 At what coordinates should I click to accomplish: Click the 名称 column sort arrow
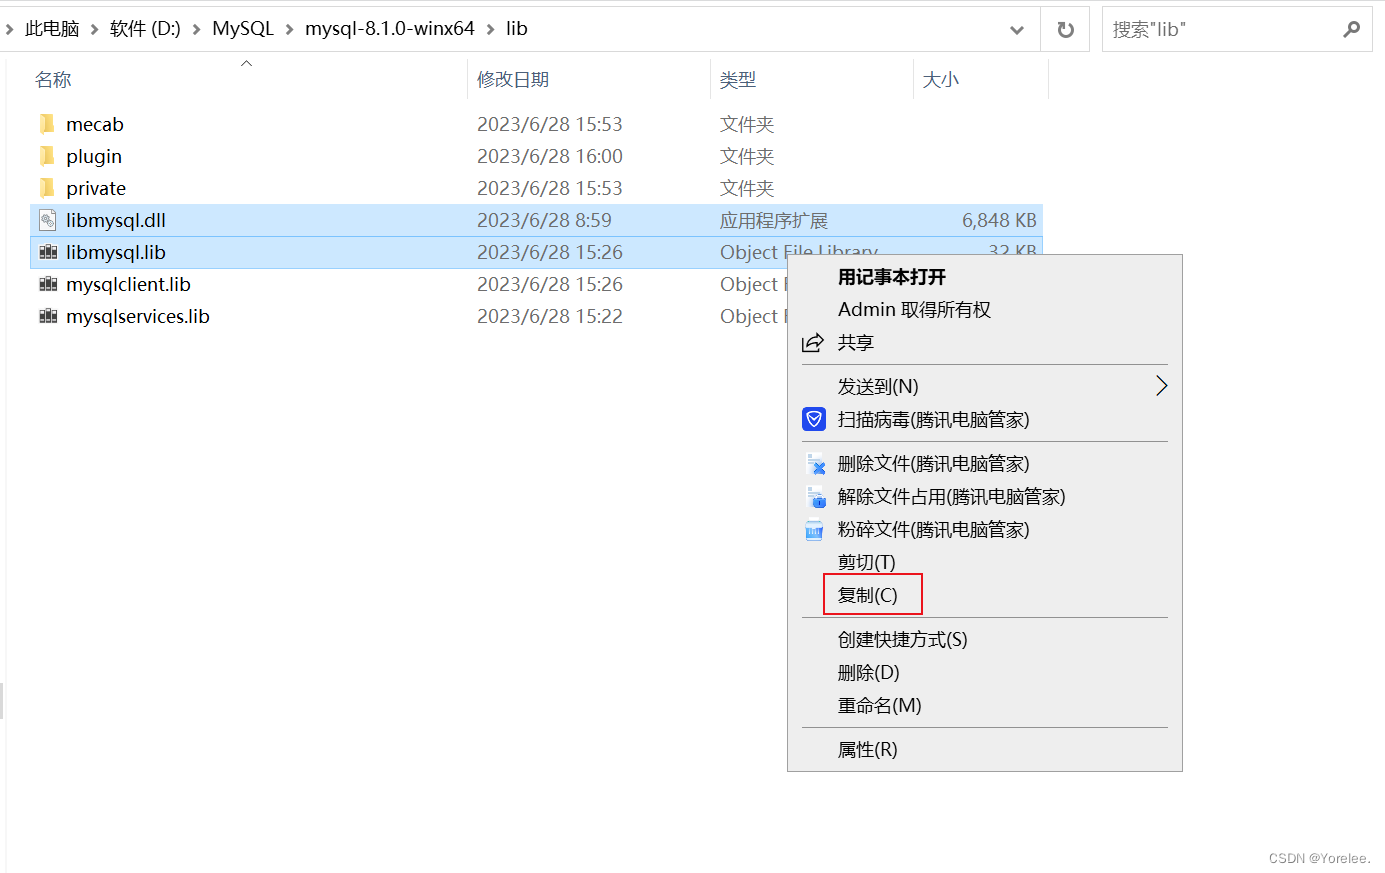click(246, 62)
